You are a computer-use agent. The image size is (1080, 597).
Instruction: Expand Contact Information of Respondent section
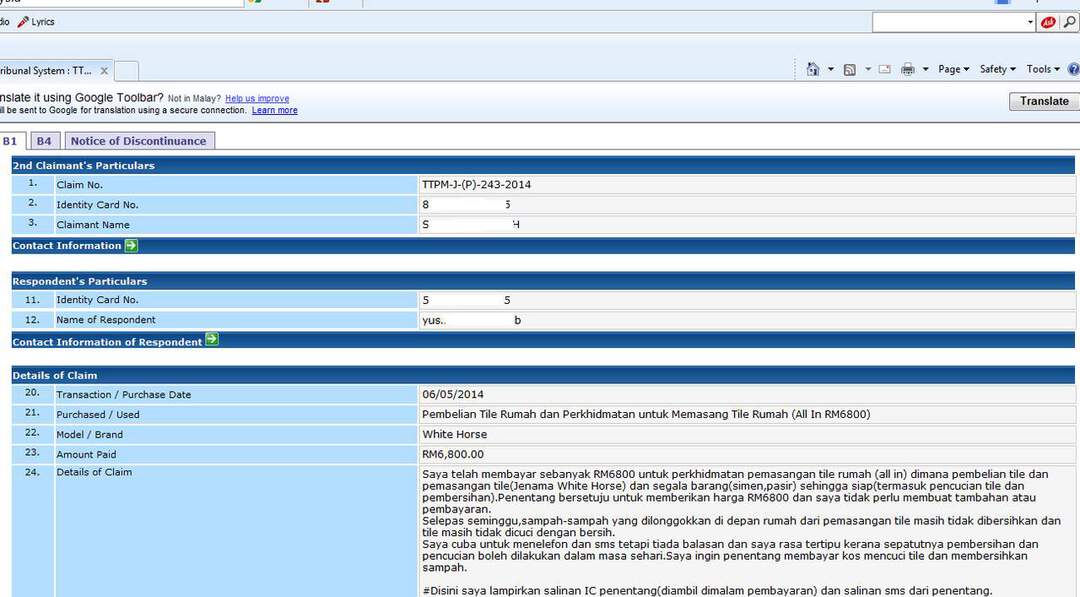[x=211, y=341]
